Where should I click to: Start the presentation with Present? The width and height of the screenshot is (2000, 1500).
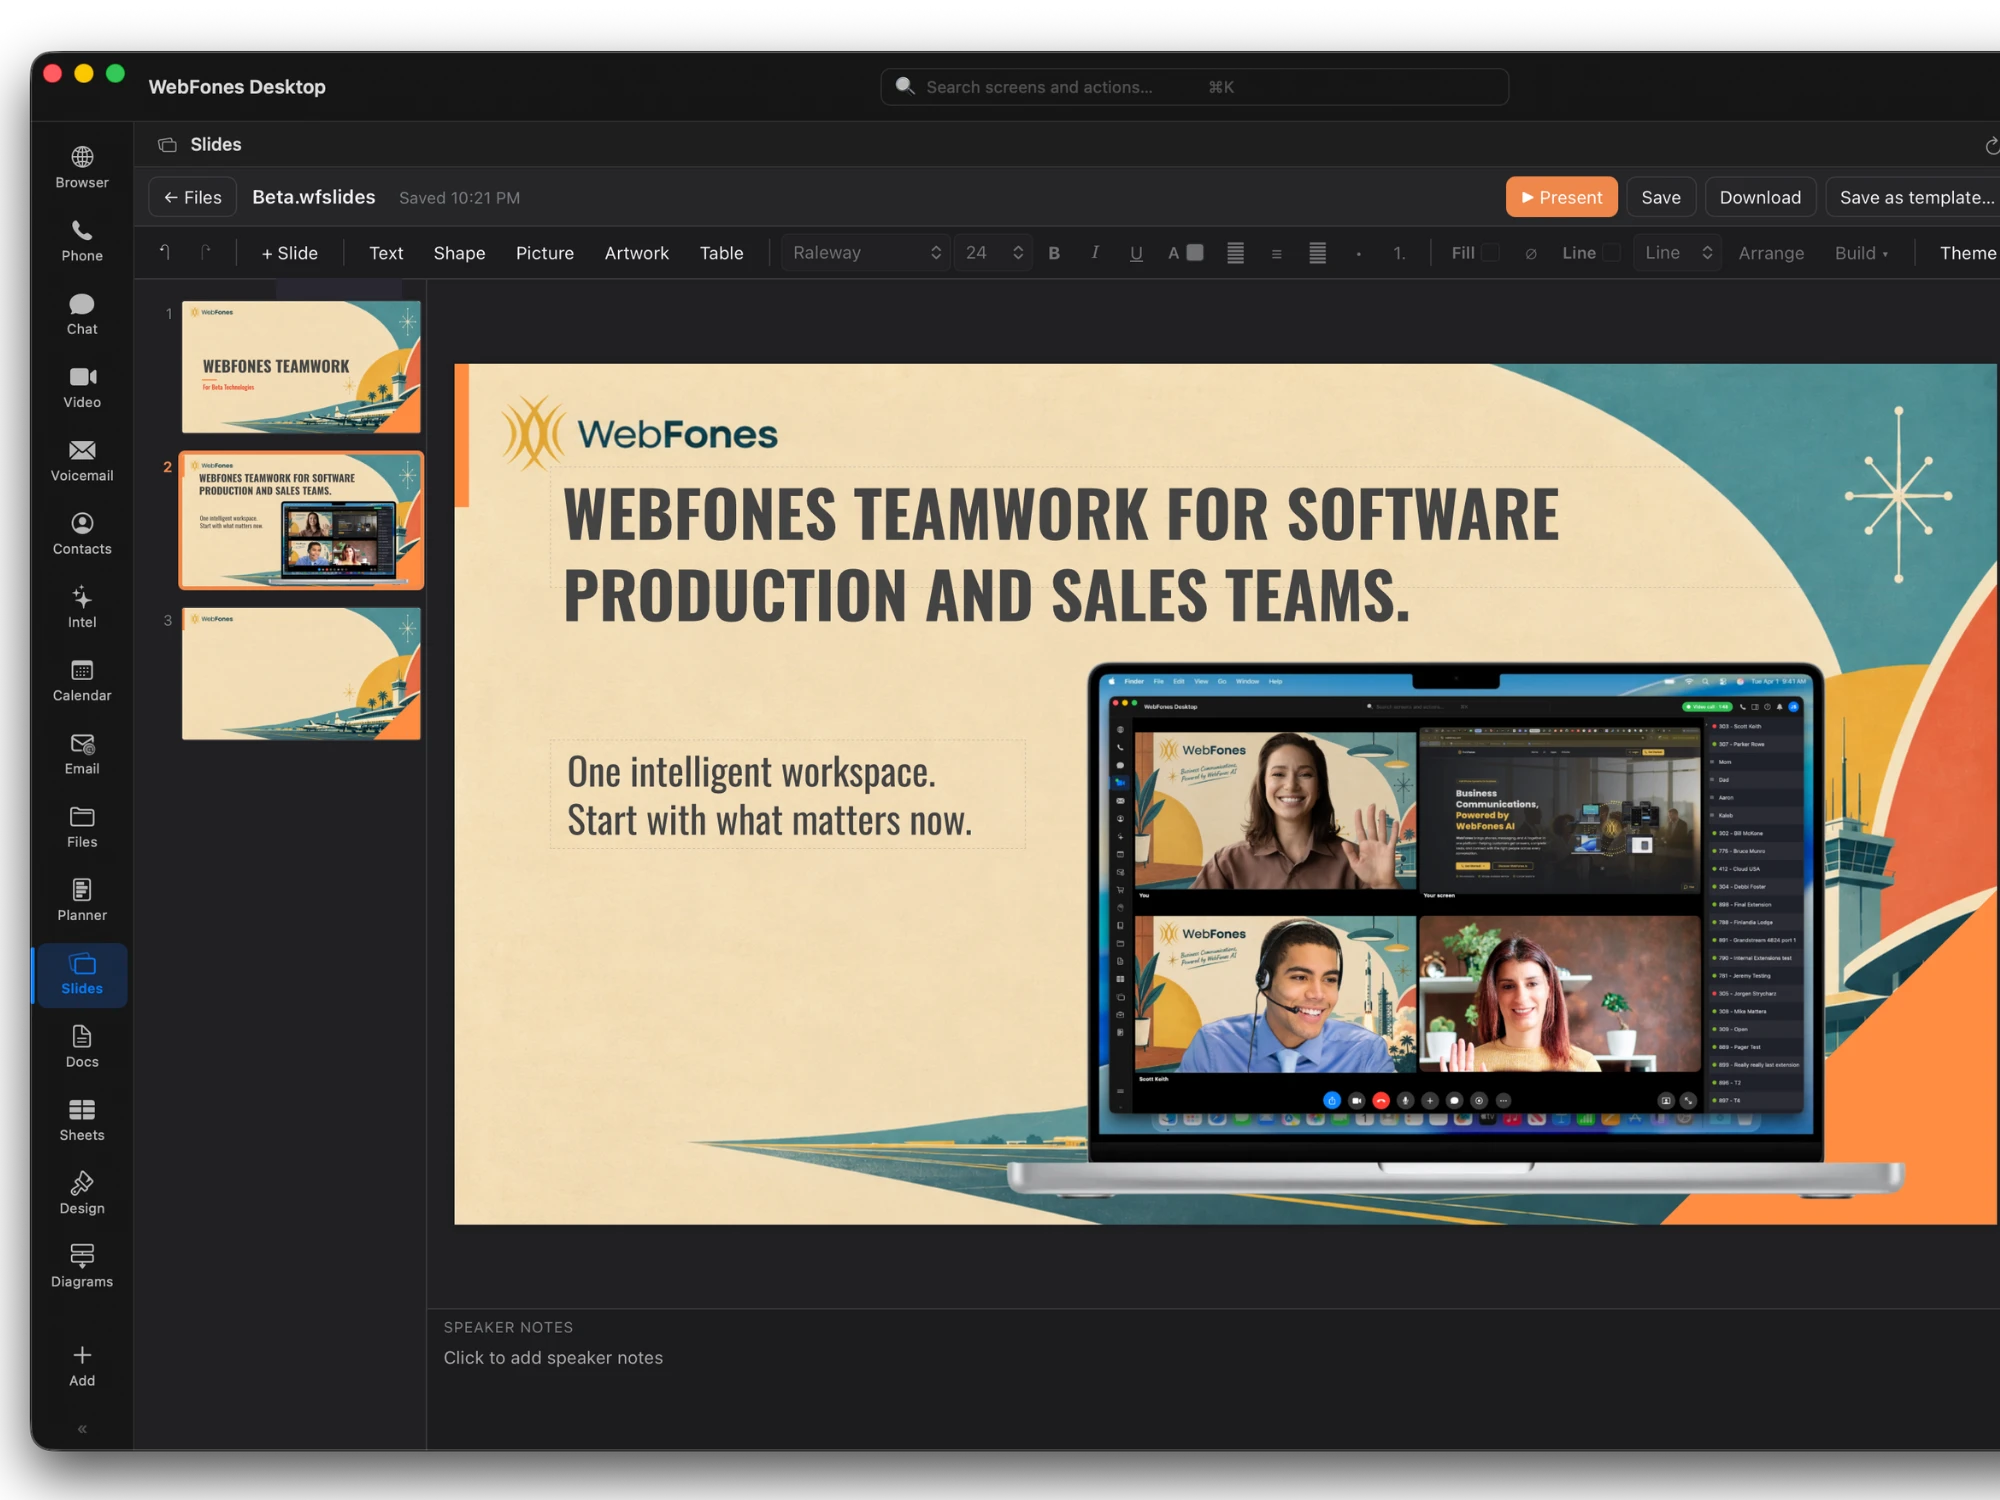coord(1561,197)
